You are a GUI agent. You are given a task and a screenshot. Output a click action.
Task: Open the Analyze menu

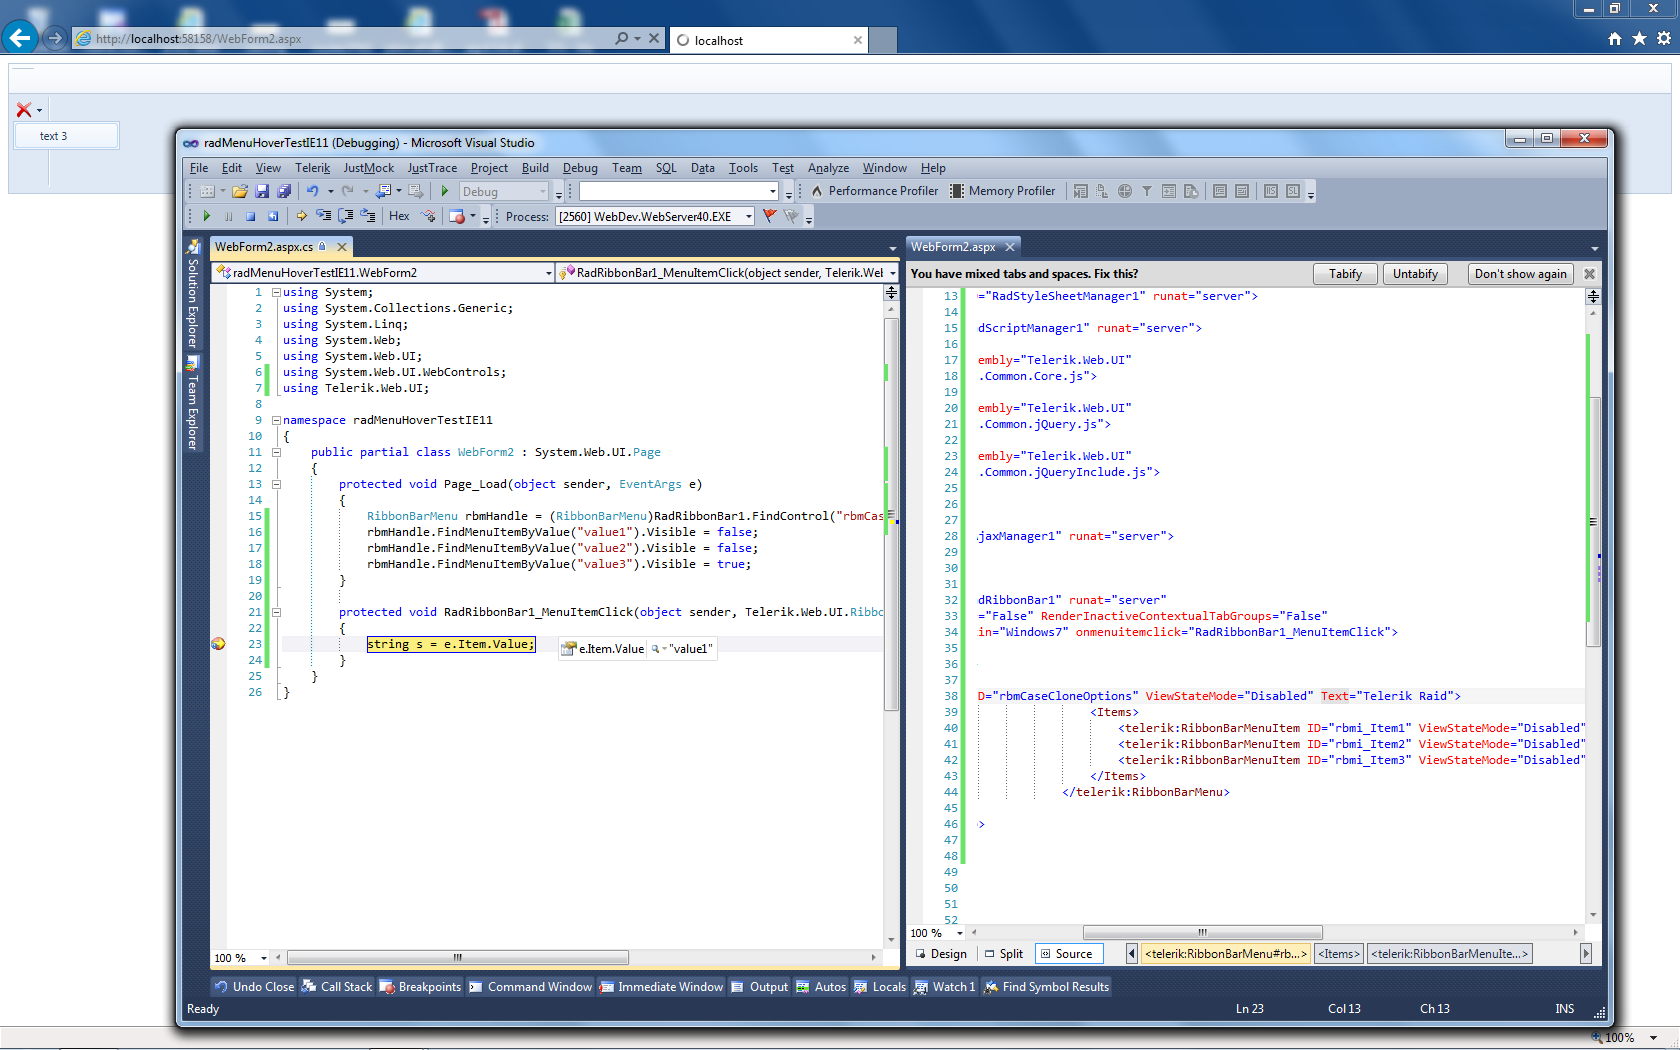[828, 168]
